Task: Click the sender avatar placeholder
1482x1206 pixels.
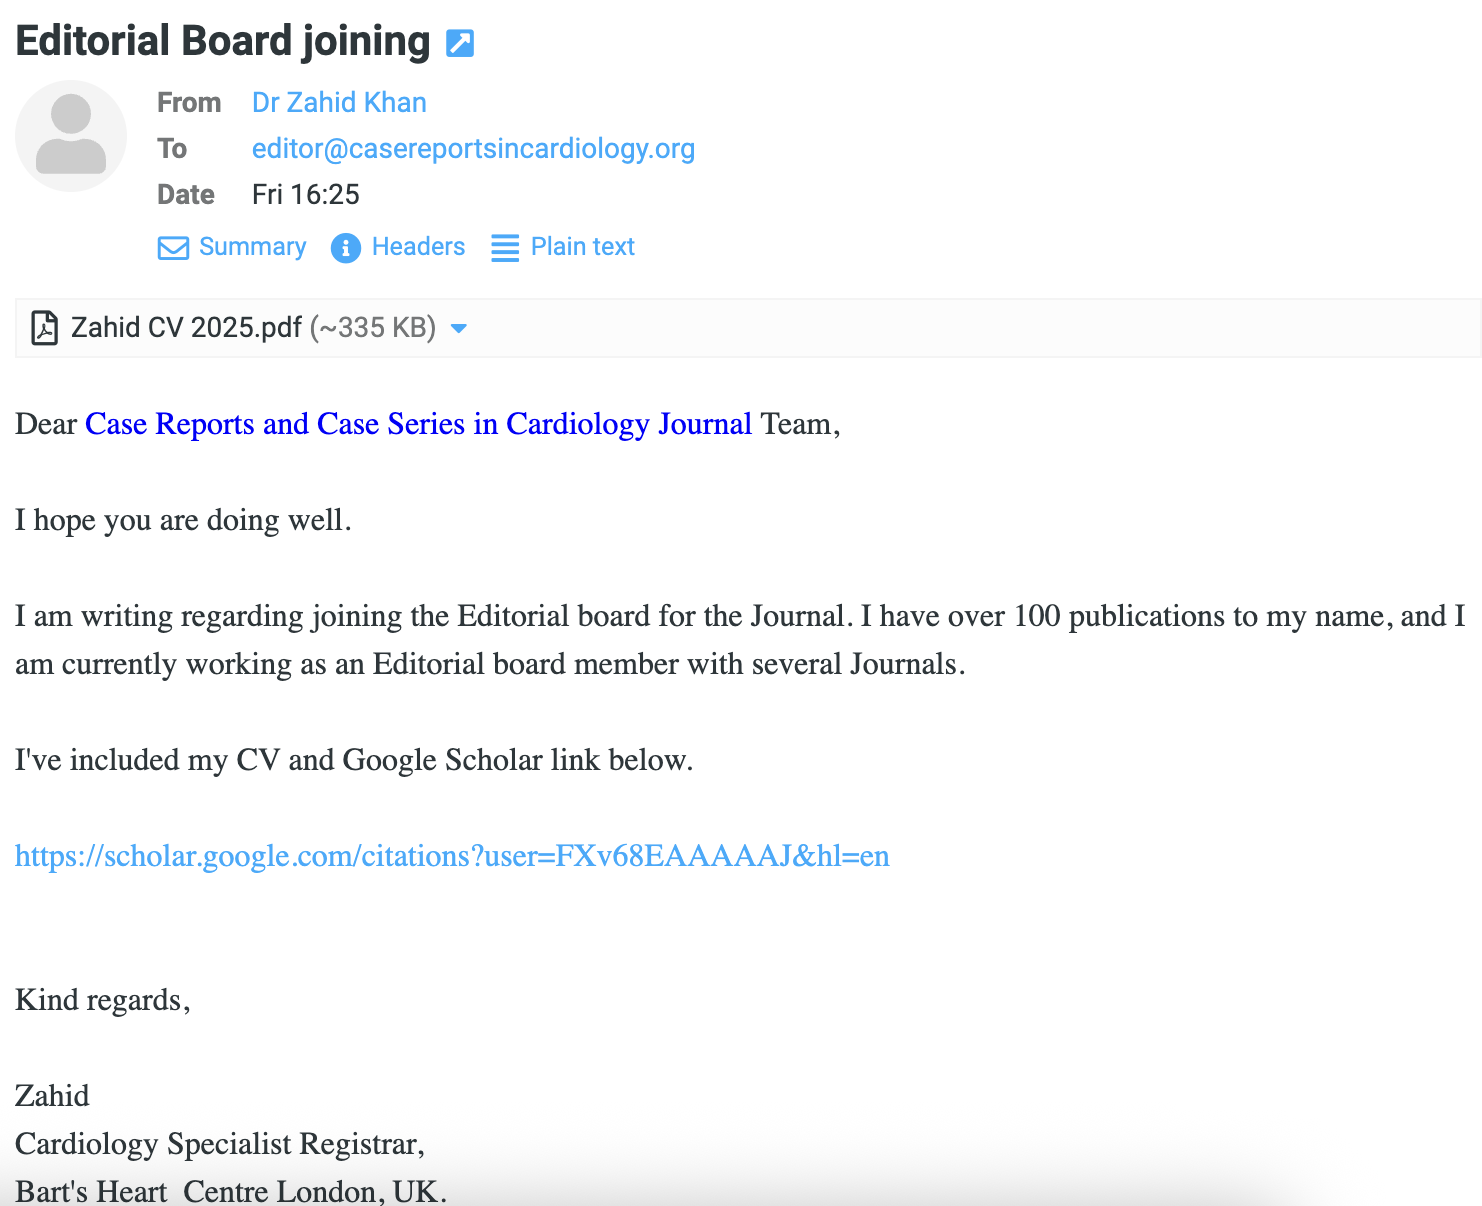Action: pos(71,136)
